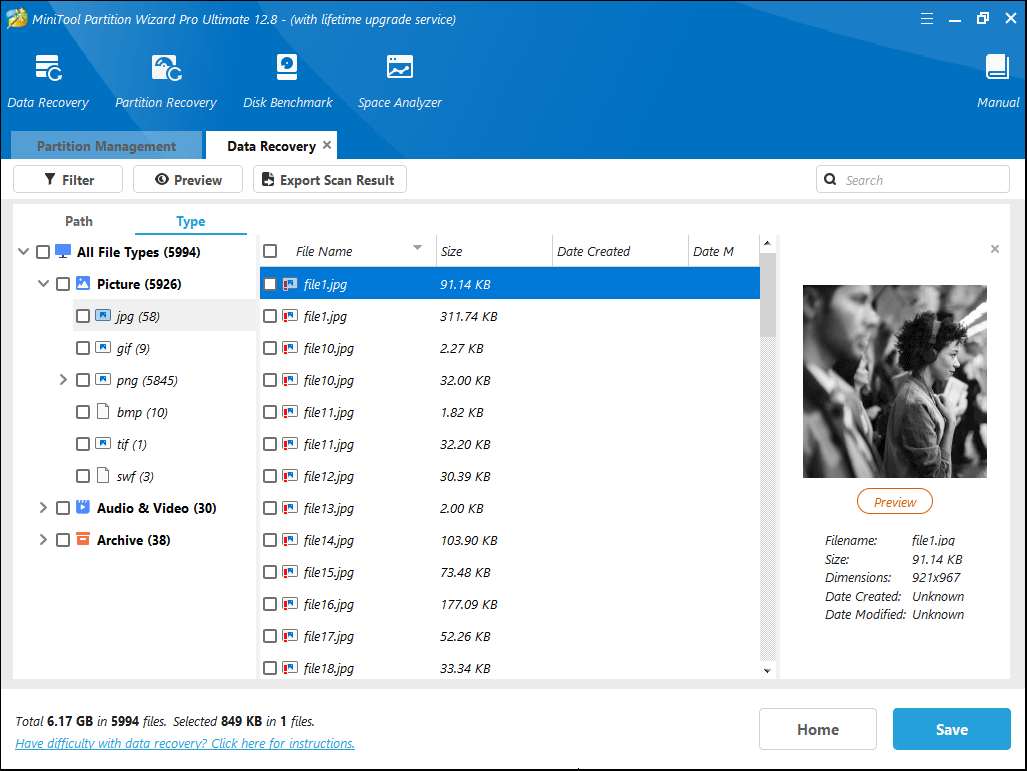Expand the Audio & Video category

[x=43, y=508]
